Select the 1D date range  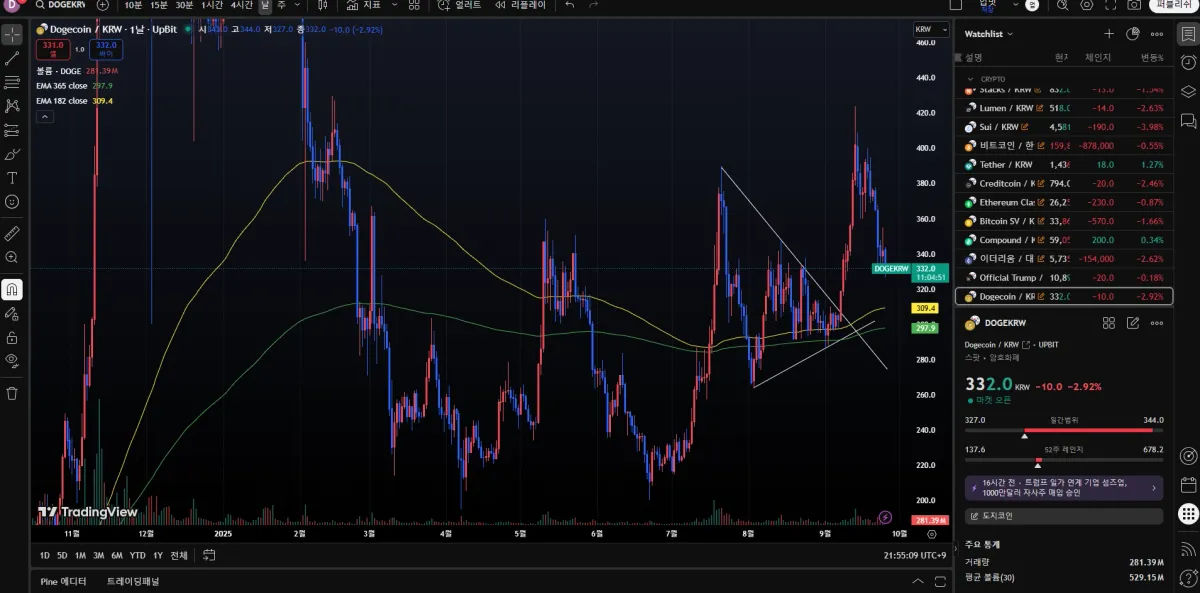point(45,555)
